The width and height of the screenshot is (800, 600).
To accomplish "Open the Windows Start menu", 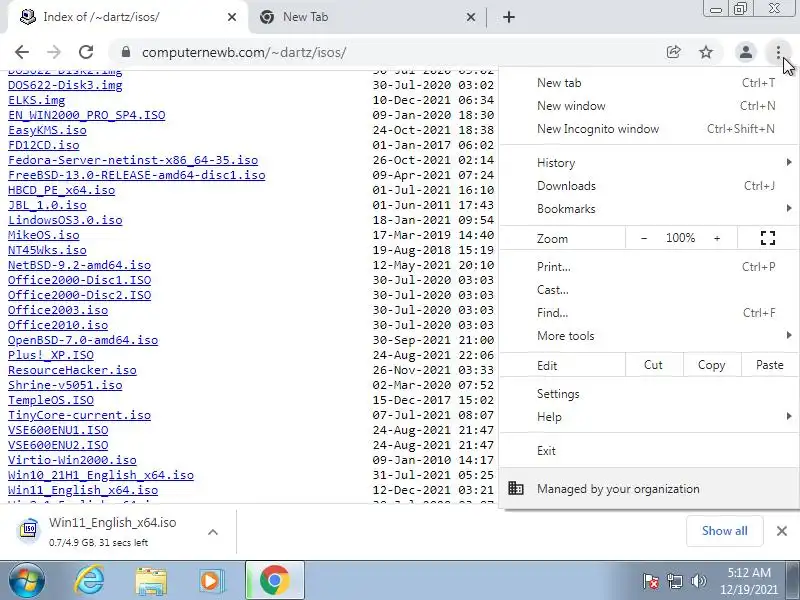I will coord(27,580).
